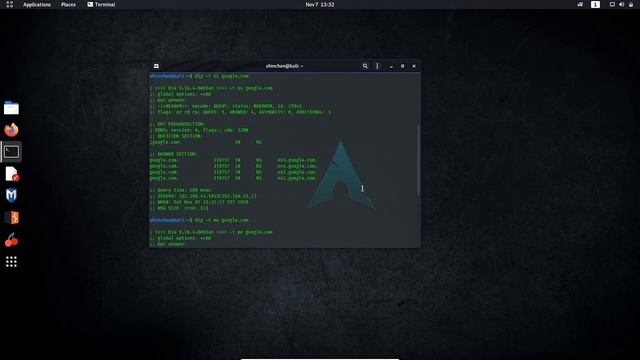Open the Burp Suite icon in the dock
The height and width of the screenshot is (360, 640).
tap(11, 218)
